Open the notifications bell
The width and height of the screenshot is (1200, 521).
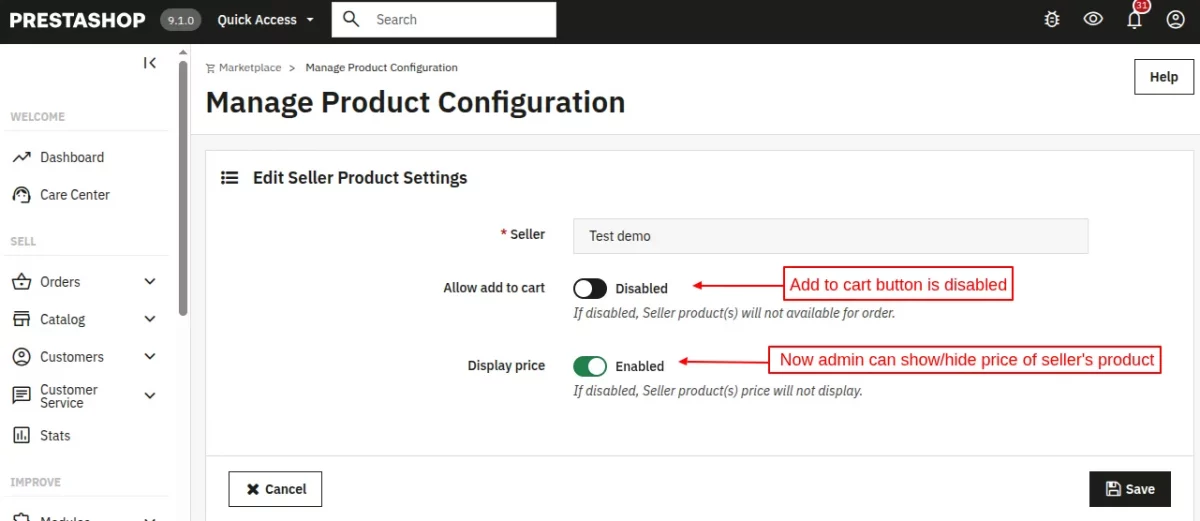[1134, 19]
